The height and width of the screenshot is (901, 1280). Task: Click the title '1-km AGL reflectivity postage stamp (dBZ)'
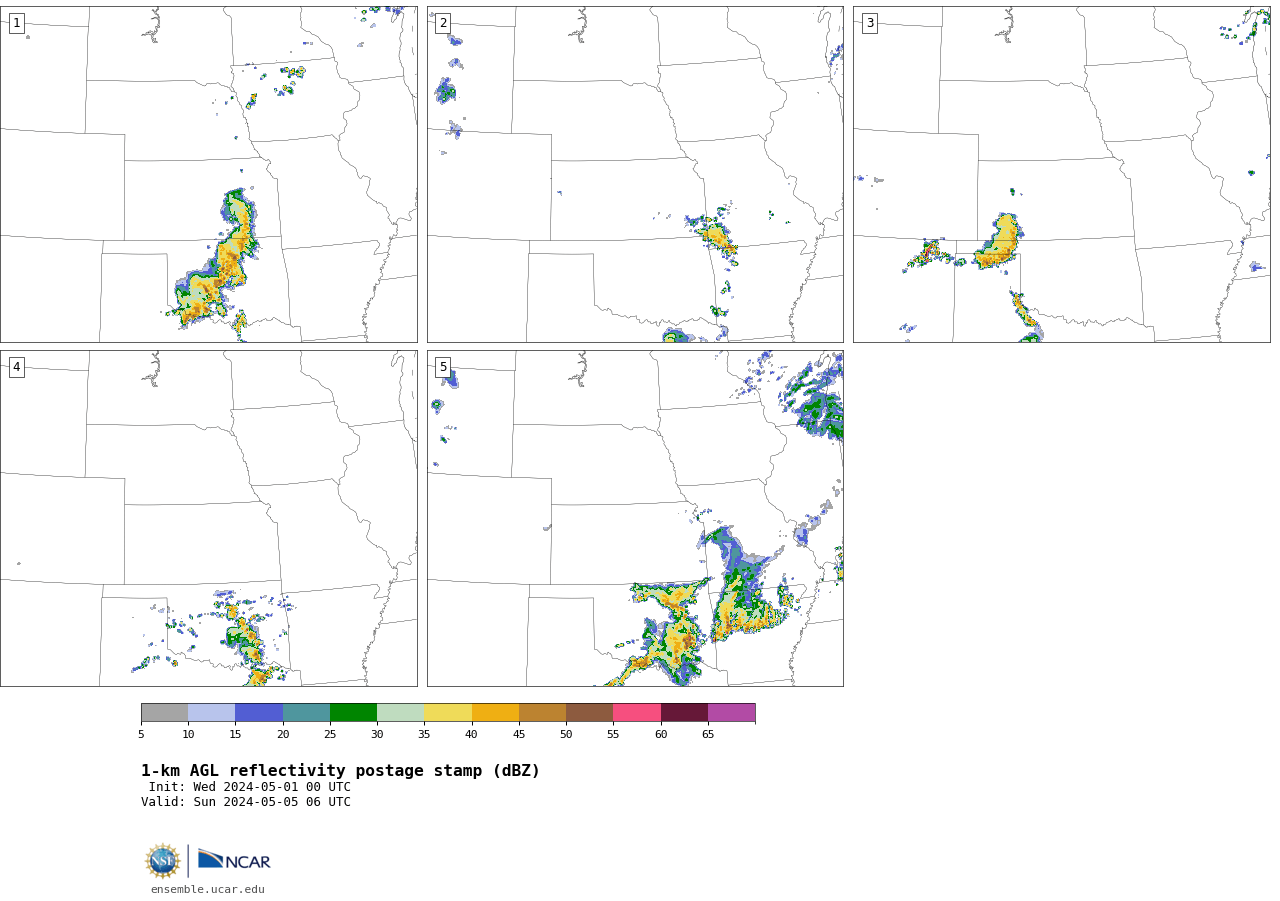(x=340, y=771)
